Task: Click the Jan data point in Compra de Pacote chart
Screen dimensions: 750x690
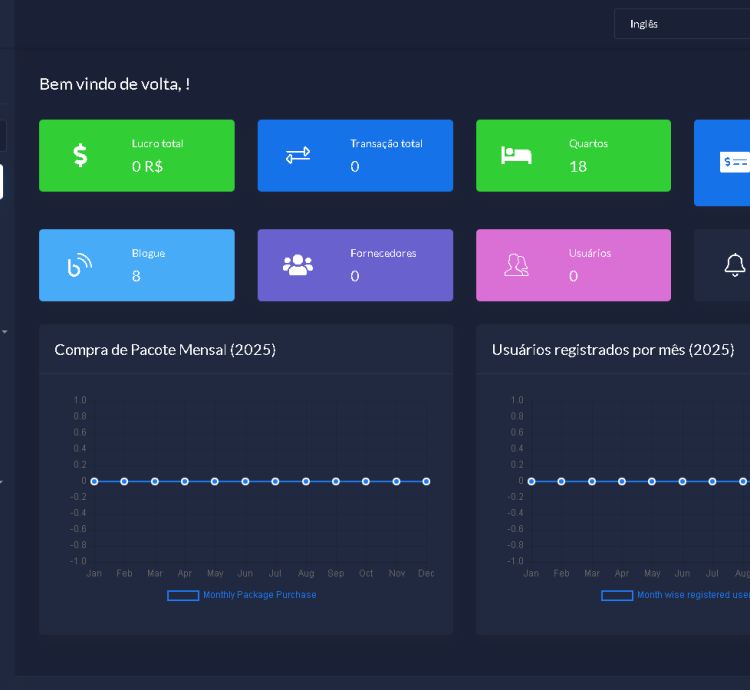Action: pyautogui.click(x=94, y=481)
